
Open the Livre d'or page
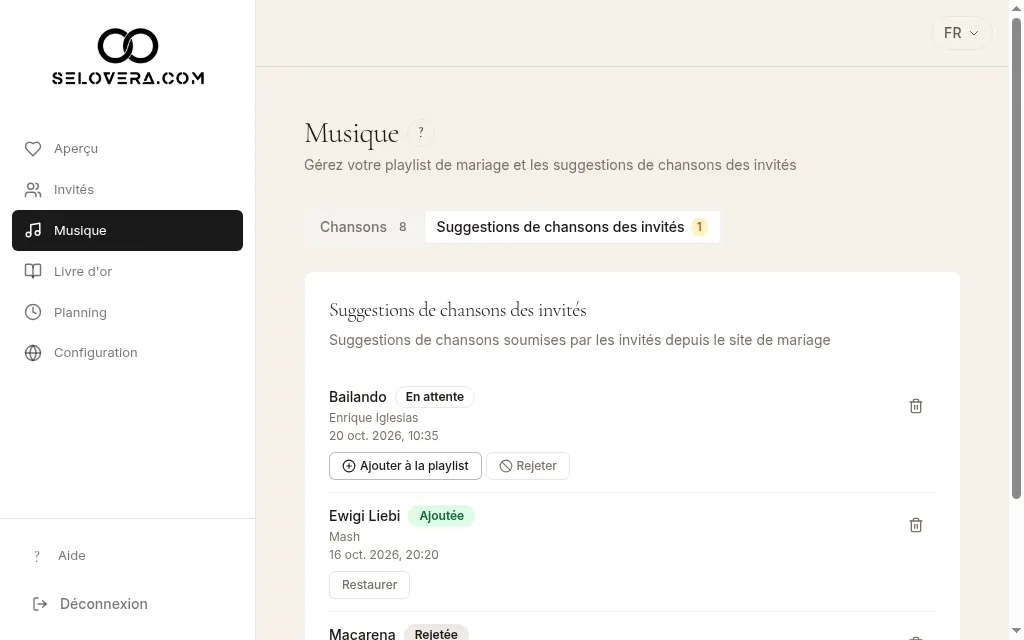coord(127,271)
